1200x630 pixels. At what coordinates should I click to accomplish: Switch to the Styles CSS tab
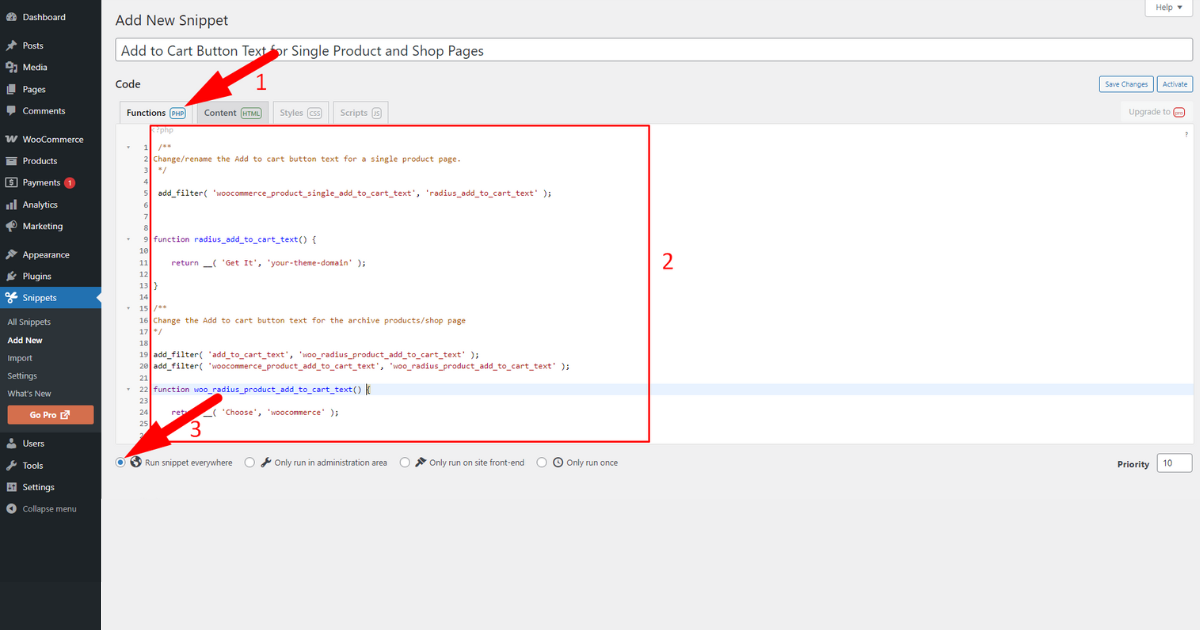coord(301,113)
